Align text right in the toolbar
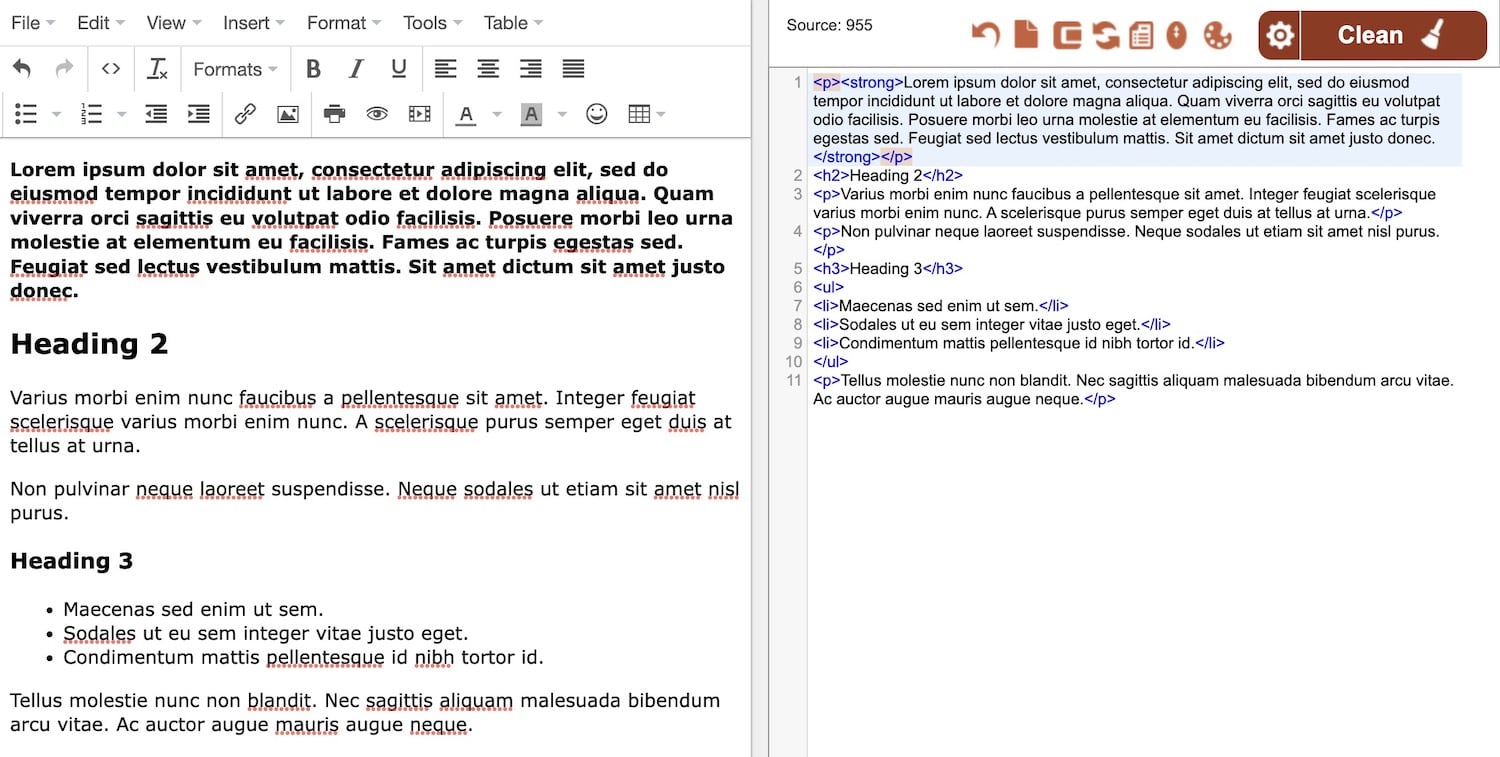The height and width of the screenshot is (757, 1500). pyautogui.click(x=530, y=69)
